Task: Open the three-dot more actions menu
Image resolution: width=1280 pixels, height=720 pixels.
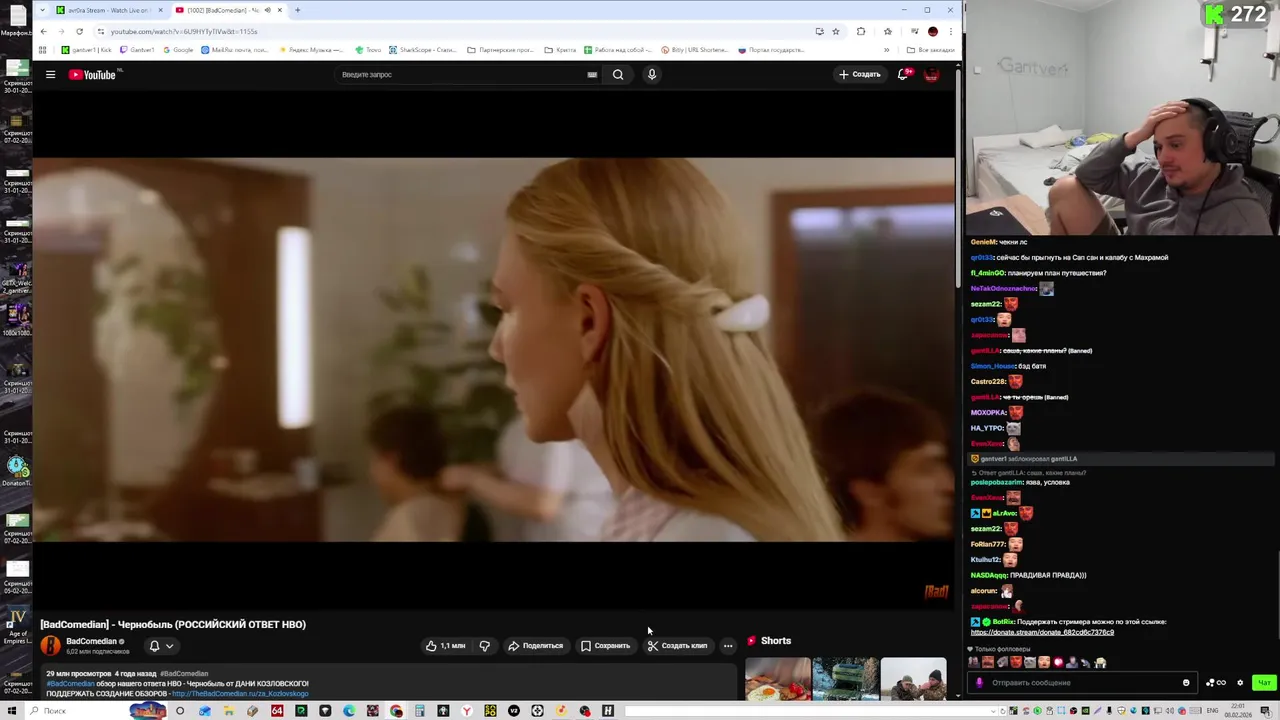Action: (x=728, y=646)
